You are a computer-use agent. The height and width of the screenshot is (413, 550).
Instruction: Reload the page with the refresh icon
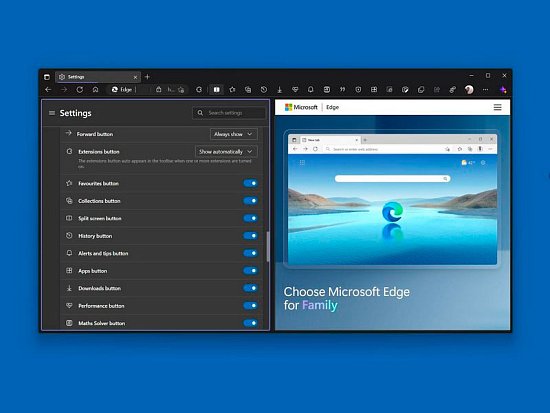coord(80,90)
